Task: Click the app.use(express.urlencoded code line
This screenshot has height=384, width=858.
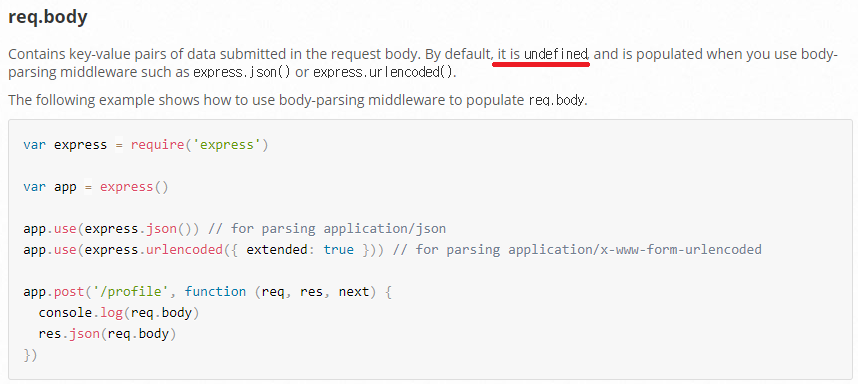Action: [x=392, y=250]
